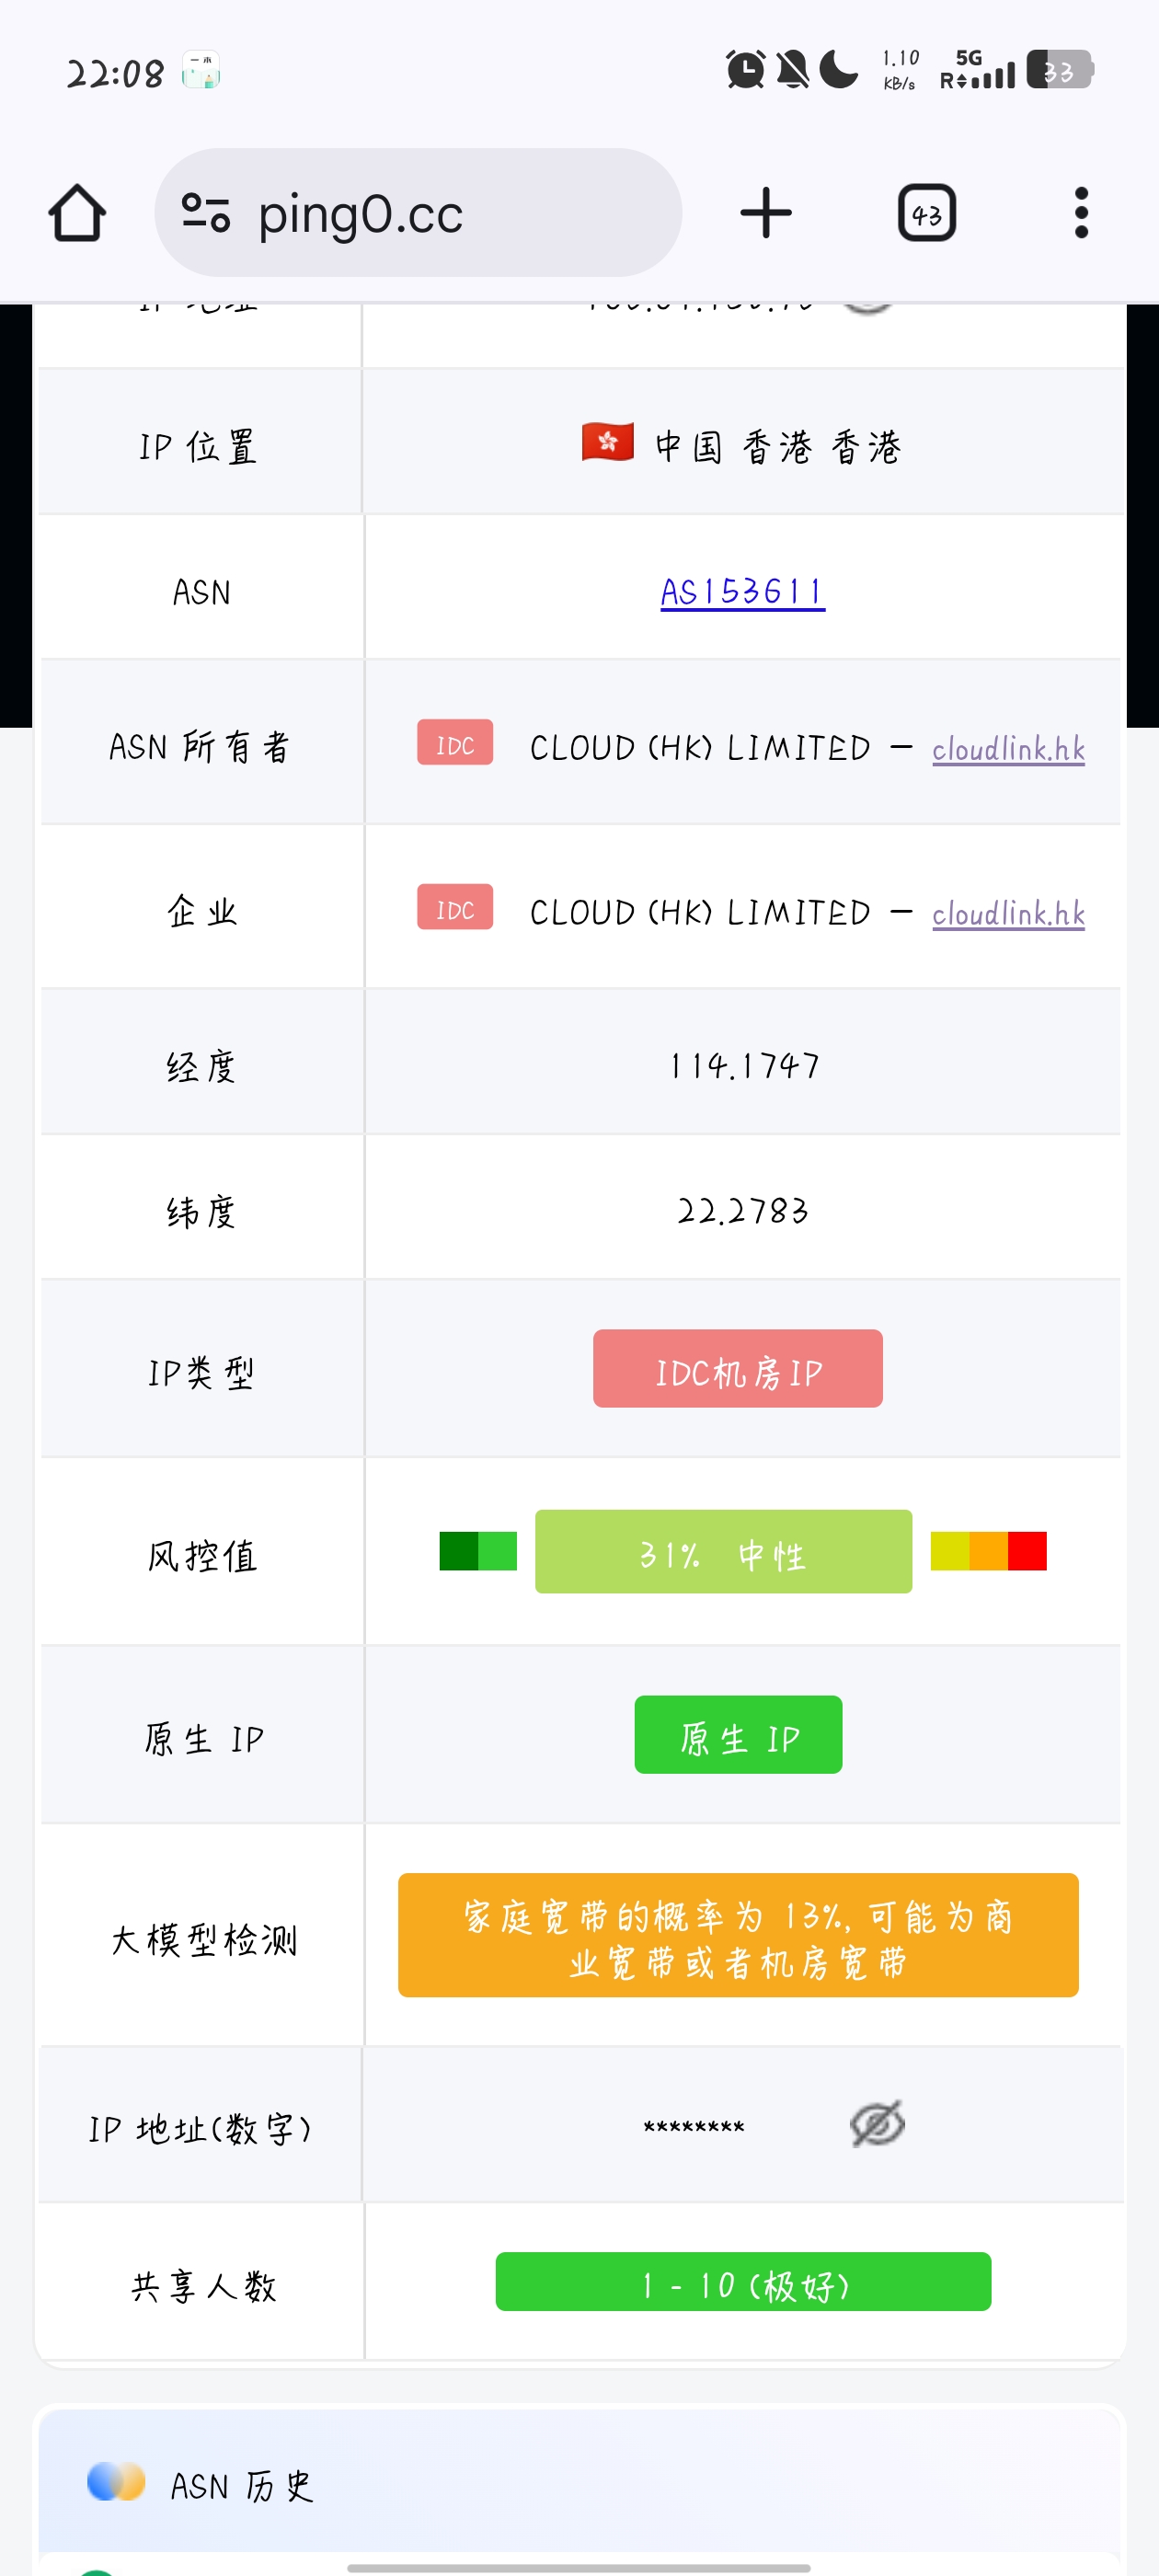The image size is (1159, 2576).
Task: Click the yellow-red high-risk color swatch
Action: [988, 1551]
